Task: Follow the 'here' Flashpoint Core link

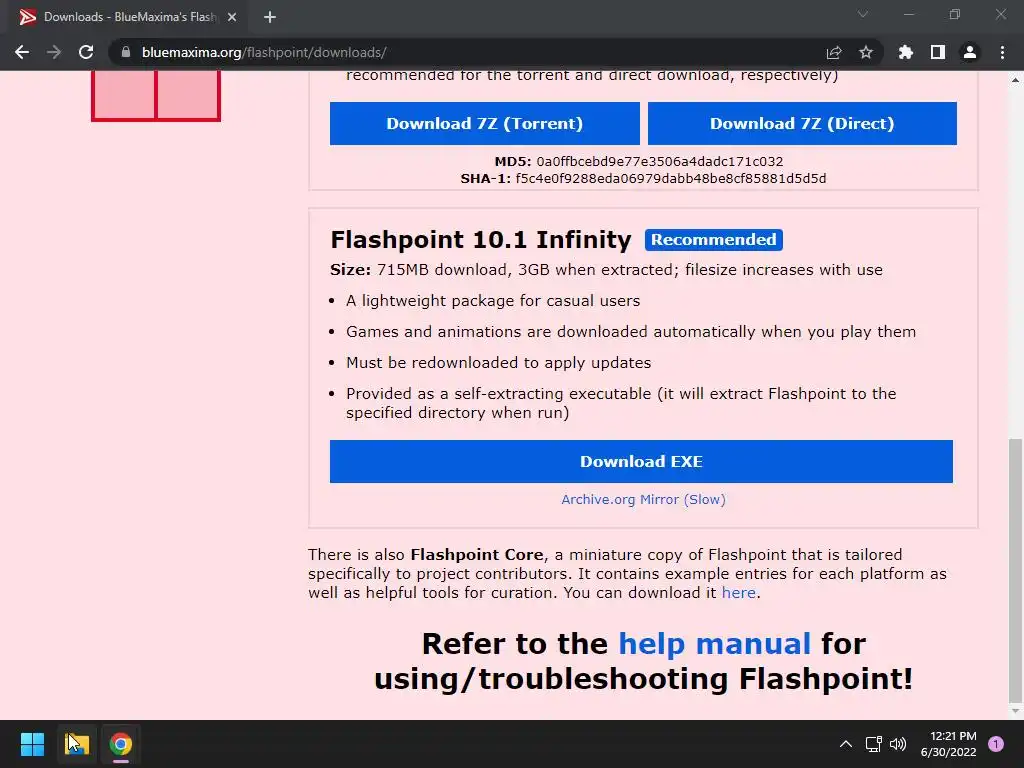Action: [739, 592]
